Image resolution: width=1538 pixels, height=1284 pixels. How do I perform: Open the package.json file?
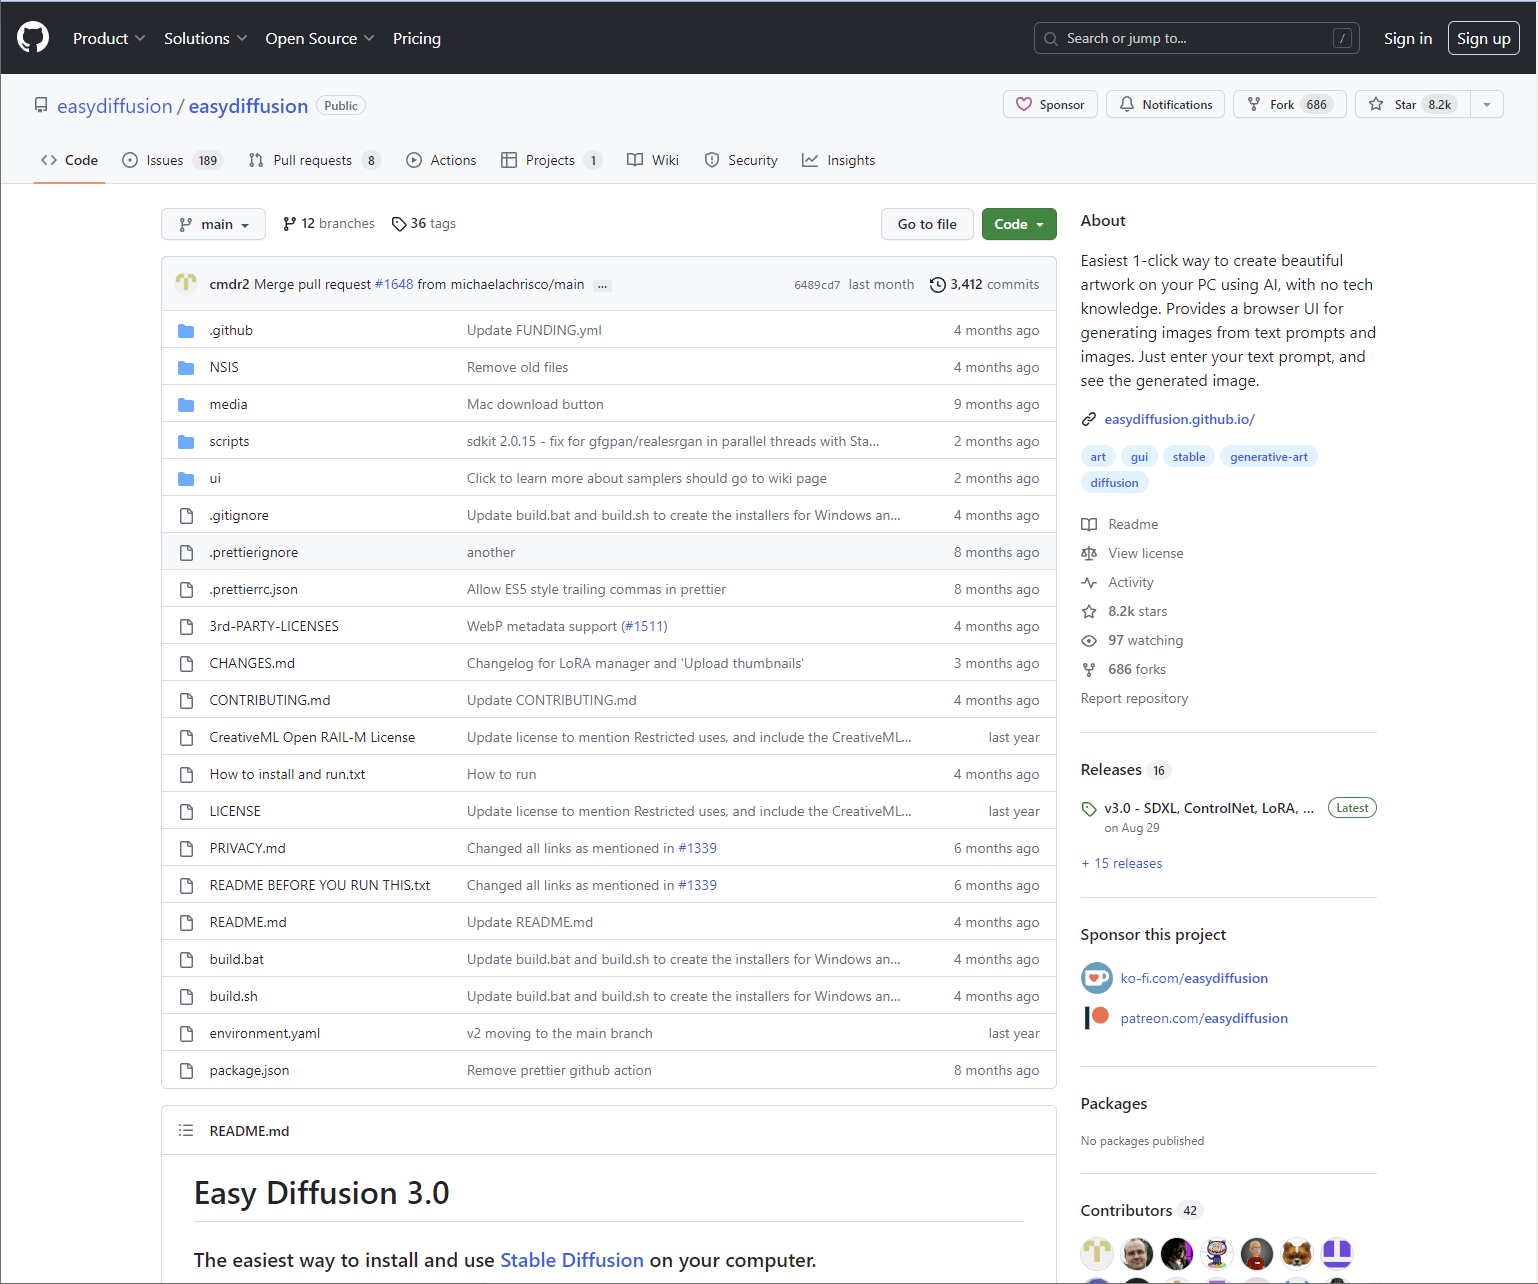click(x=249, y=1070)
